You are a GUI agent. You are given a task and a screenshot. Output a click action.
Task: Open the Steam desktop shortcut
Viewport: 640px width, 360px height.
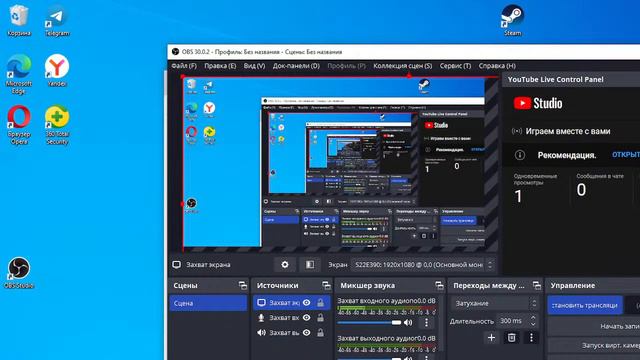512,20
